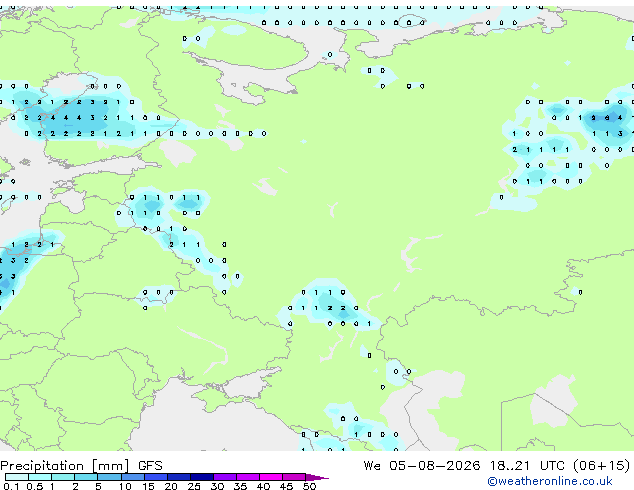
Task: Click the '0.1' legend scale label
Action: pyautogui.click(x=11, y=486)
